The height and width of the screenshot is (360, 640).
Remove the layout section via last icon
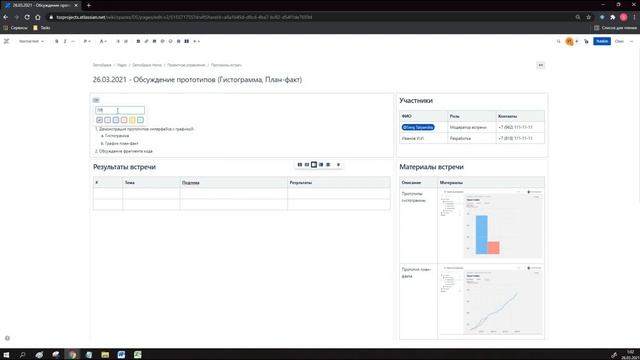coord(338,164)
